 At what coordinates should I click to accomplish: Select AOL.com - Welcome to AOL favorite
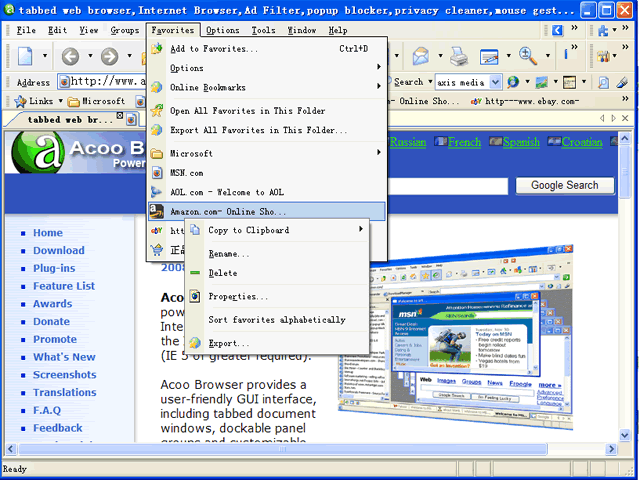267,192
